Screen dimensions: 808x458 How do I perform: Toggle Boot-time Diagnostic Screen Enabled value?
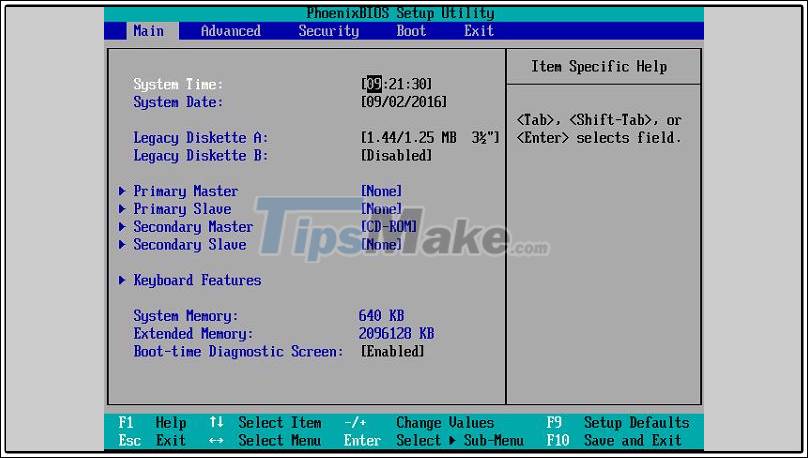pyautogui.click(x=393, y=351)
